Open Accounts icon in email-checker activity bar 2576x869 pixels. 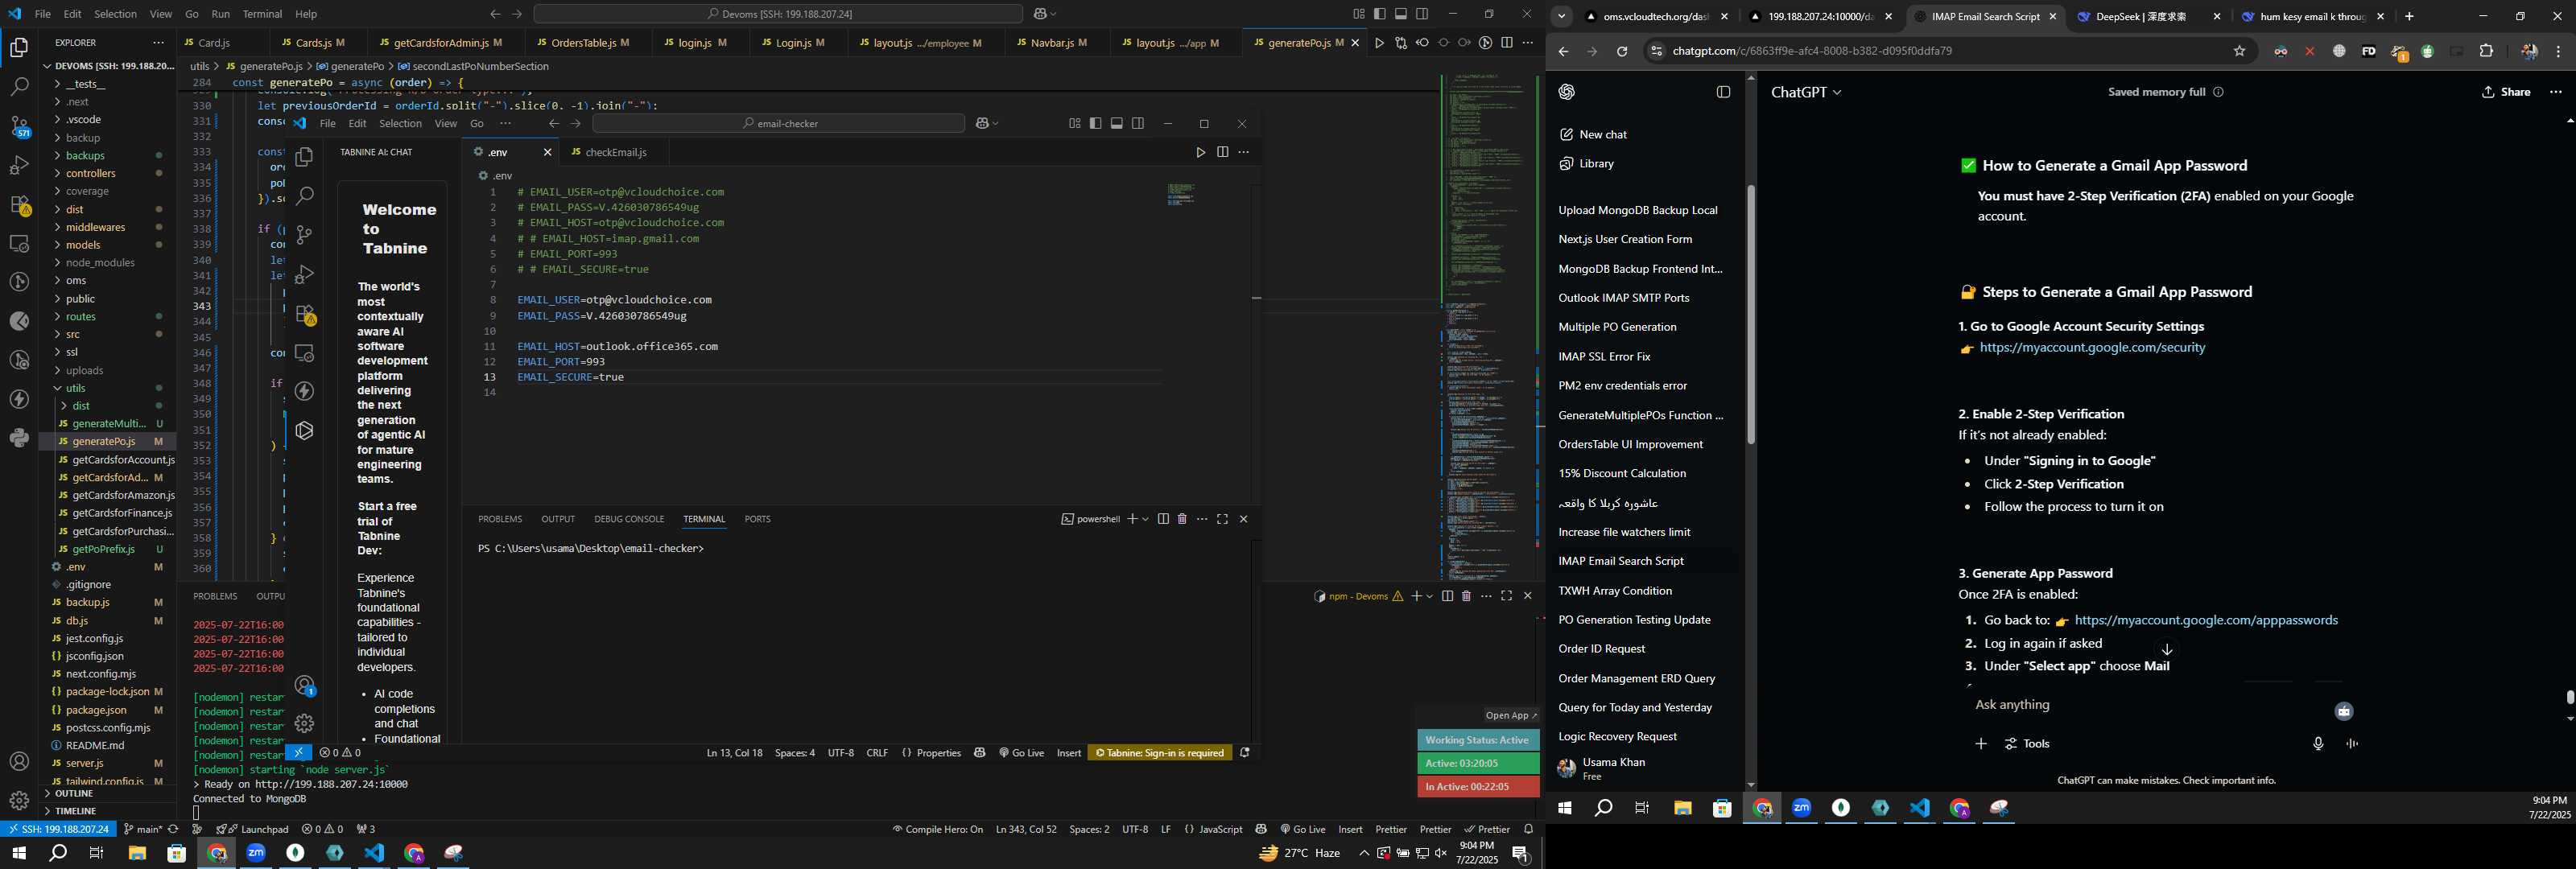pyautogui.click(x=305, y=686)
